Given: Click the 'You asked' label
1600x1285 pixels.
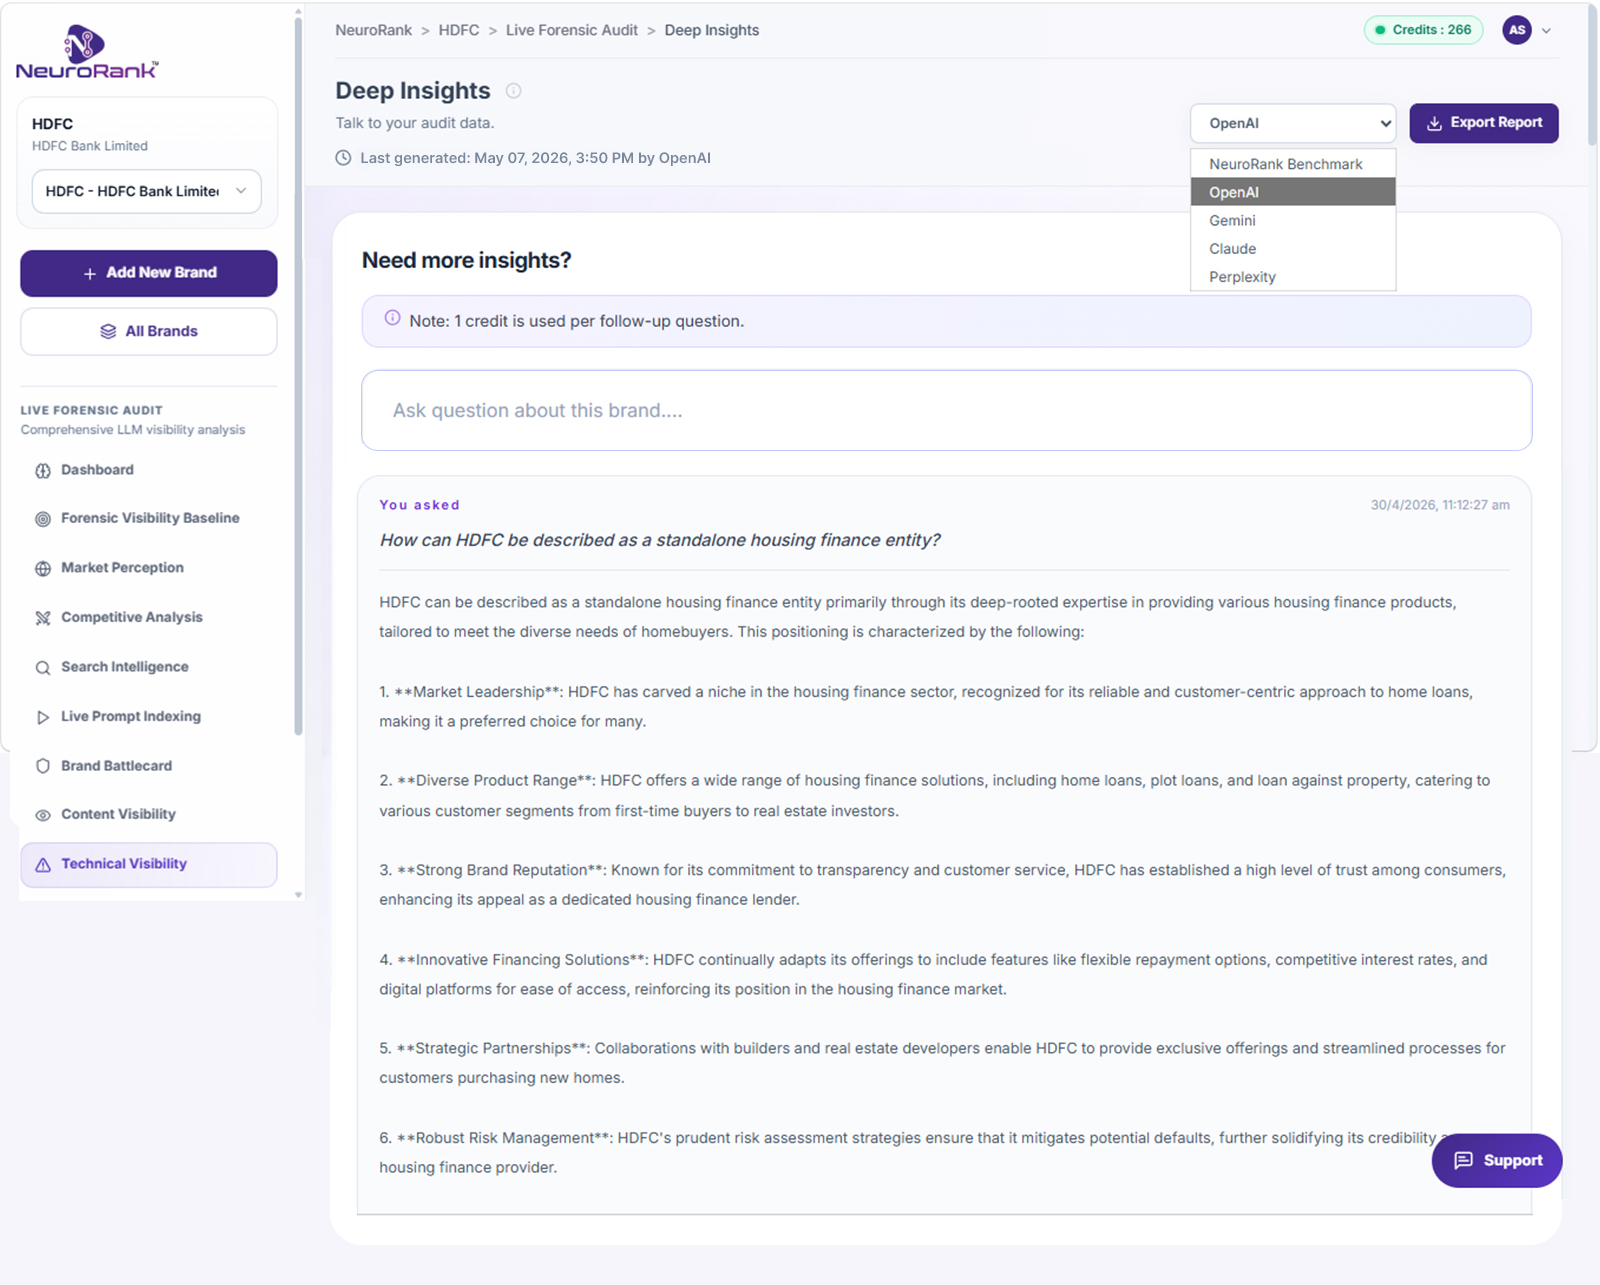Looking at the screenshot, I should [x=419, y=505].
